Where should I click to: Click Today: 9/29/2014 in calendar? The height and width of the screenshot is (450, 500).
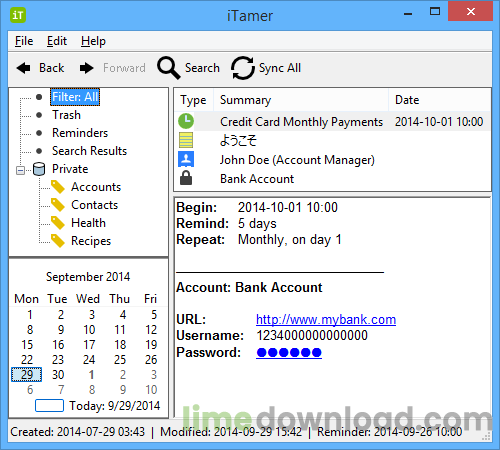[114, 406]
